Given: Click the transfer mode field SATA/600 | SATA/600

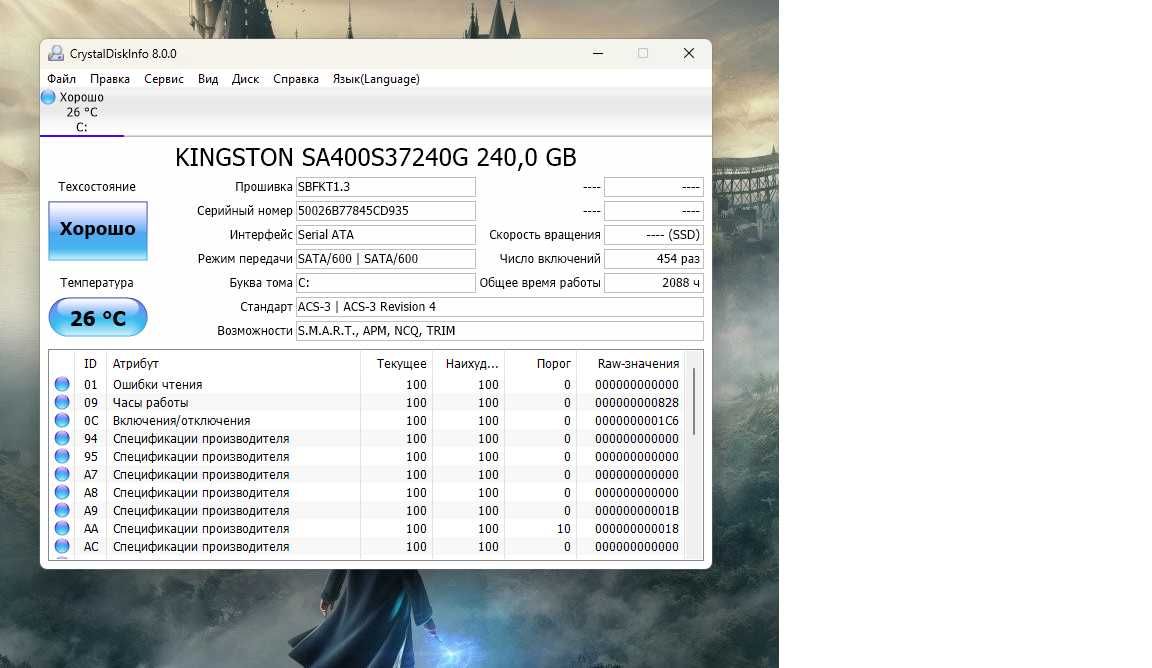Looking at the screenshot, I should [x=386, y=259].
